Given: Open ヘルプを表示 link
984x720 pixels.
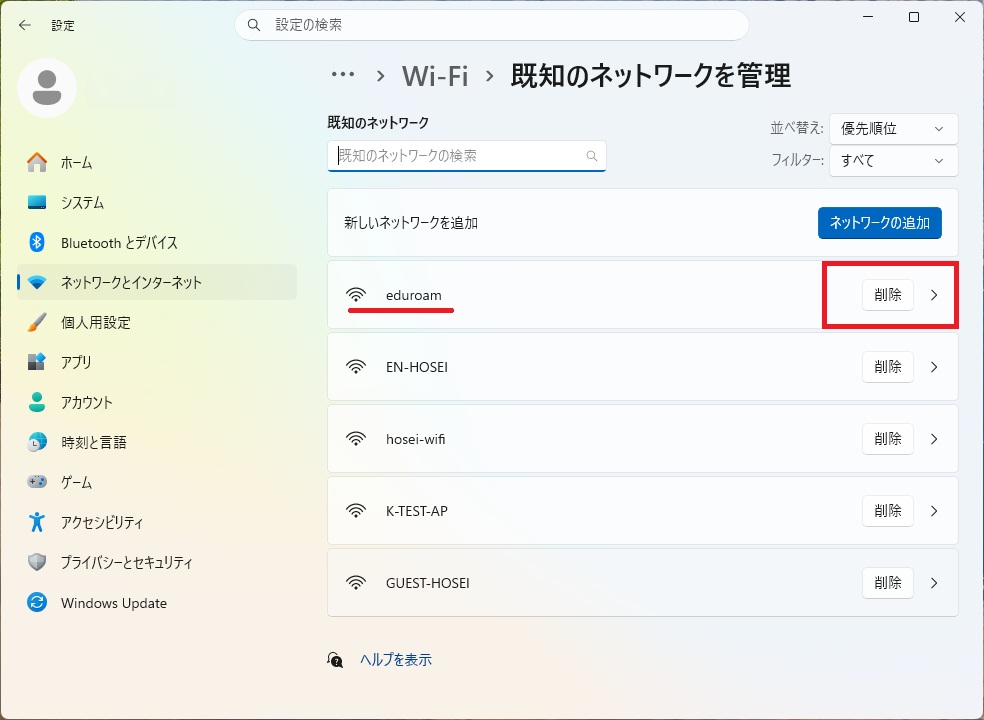Looking at the screenshot, I should point(395,660).
